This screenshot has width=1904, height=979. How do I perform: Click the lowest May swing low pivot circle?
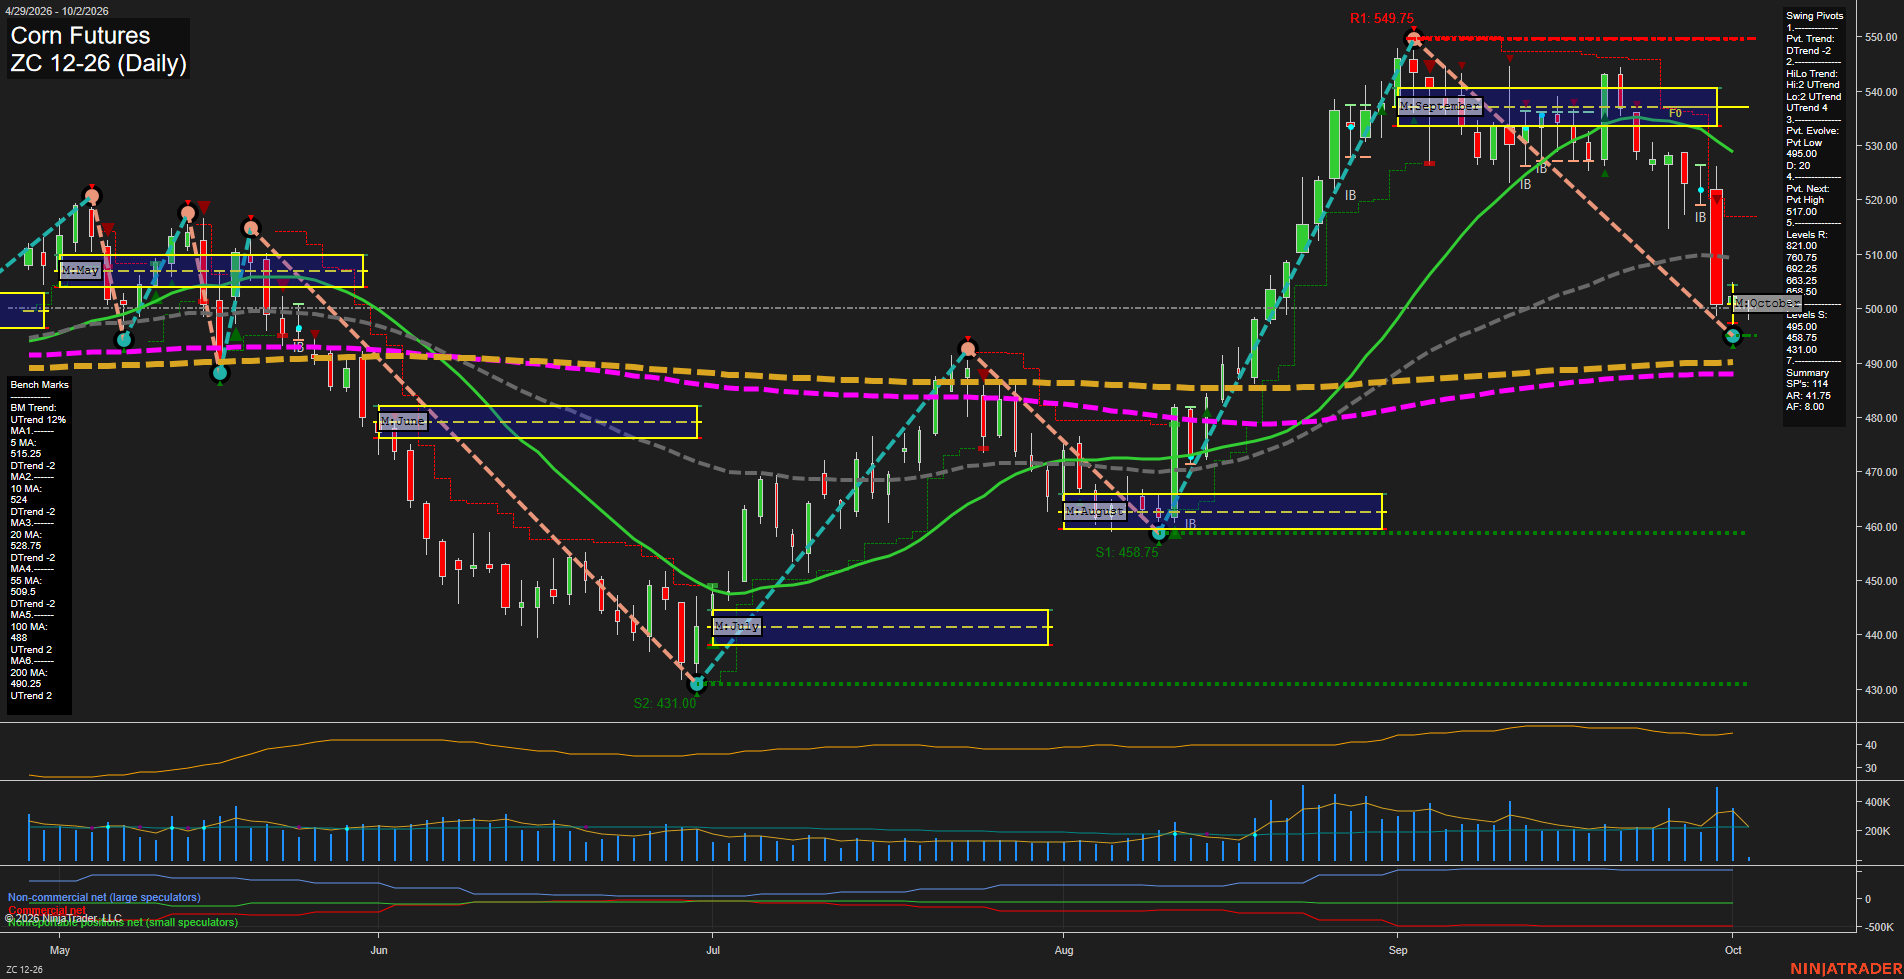coord(220,373)
